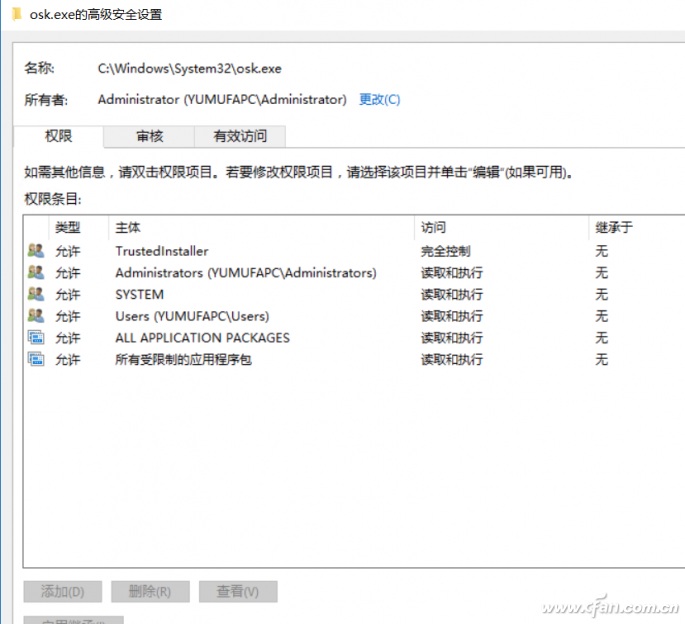This screenshot has height=624, width=685.
Task: Click the 查看(V) button
Action: (238, 592)
